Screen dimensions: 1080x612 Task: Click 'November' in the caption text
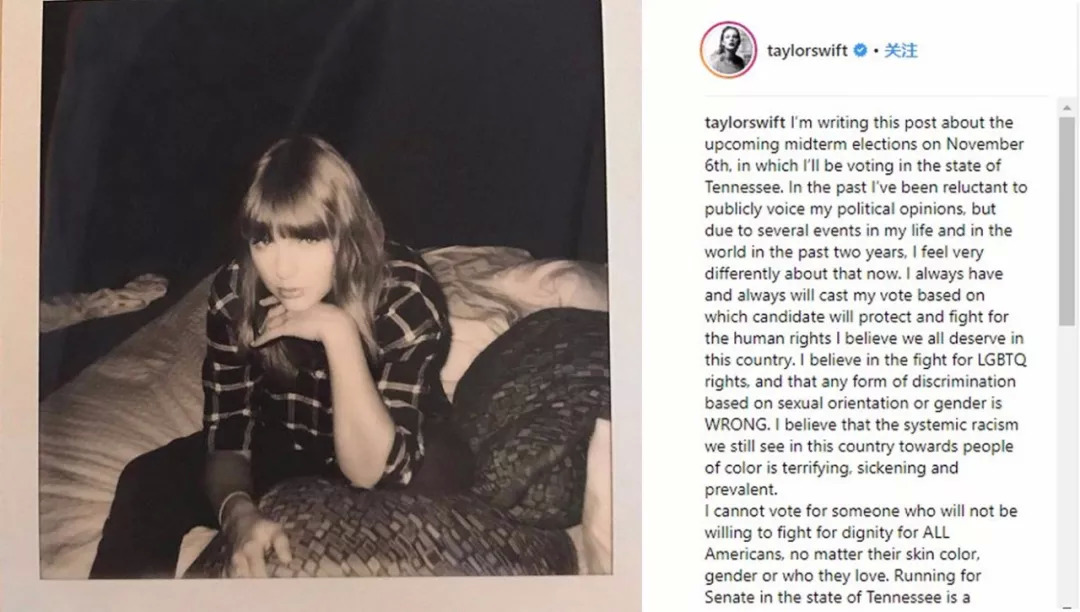pyautogui.click(x=984, y=144)
